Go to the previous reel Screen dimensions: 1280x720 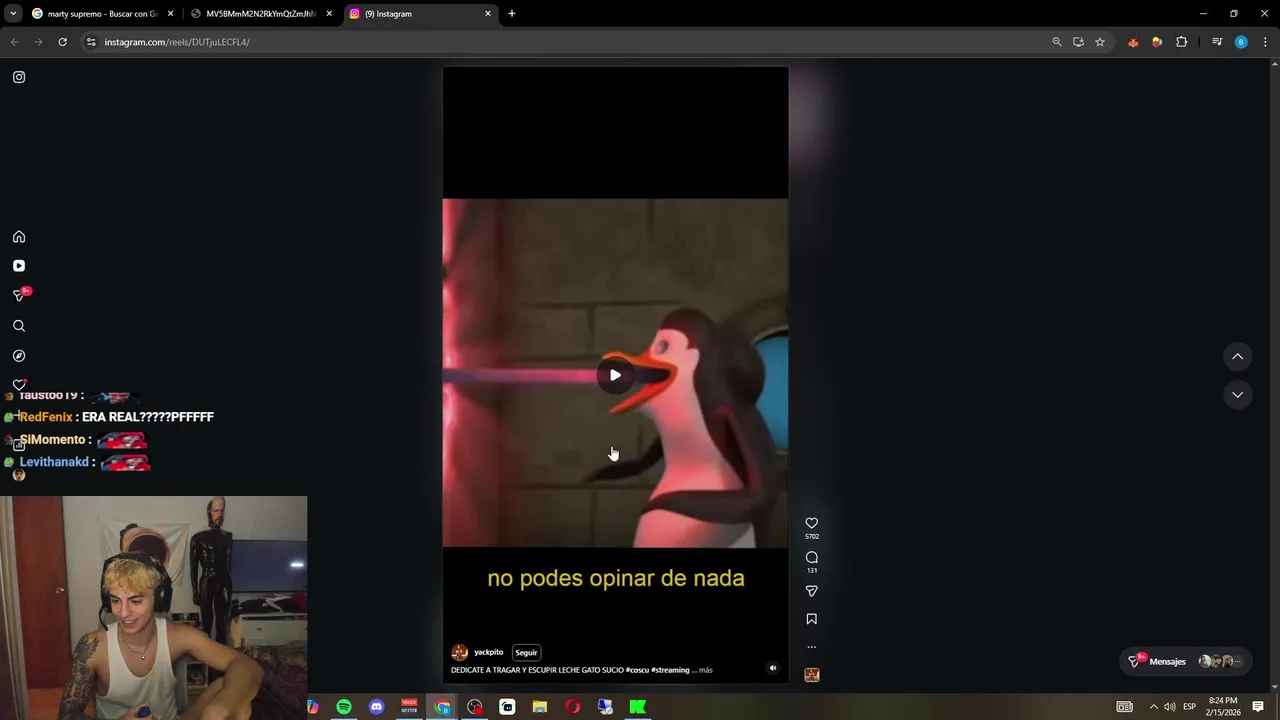(x=1237, y=357)
